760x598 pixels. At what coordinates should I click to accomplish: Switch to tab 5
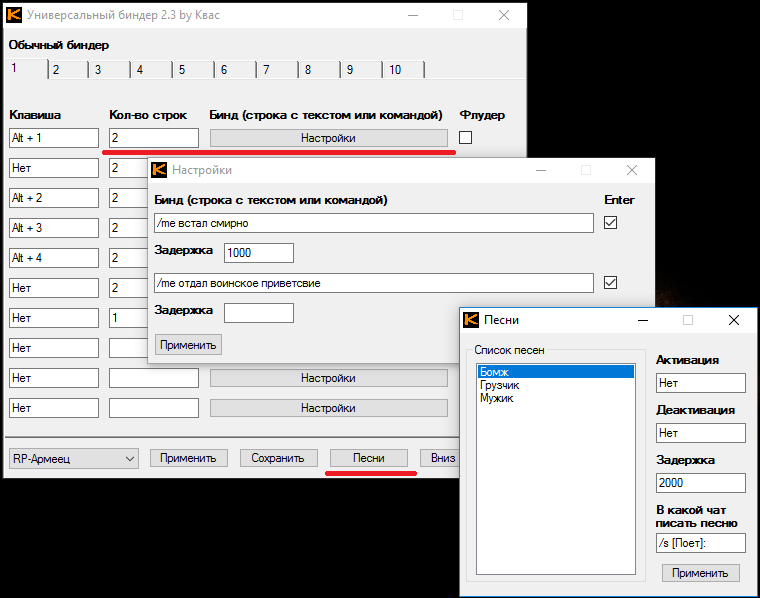pyautogui.click(x=182, y=70)
